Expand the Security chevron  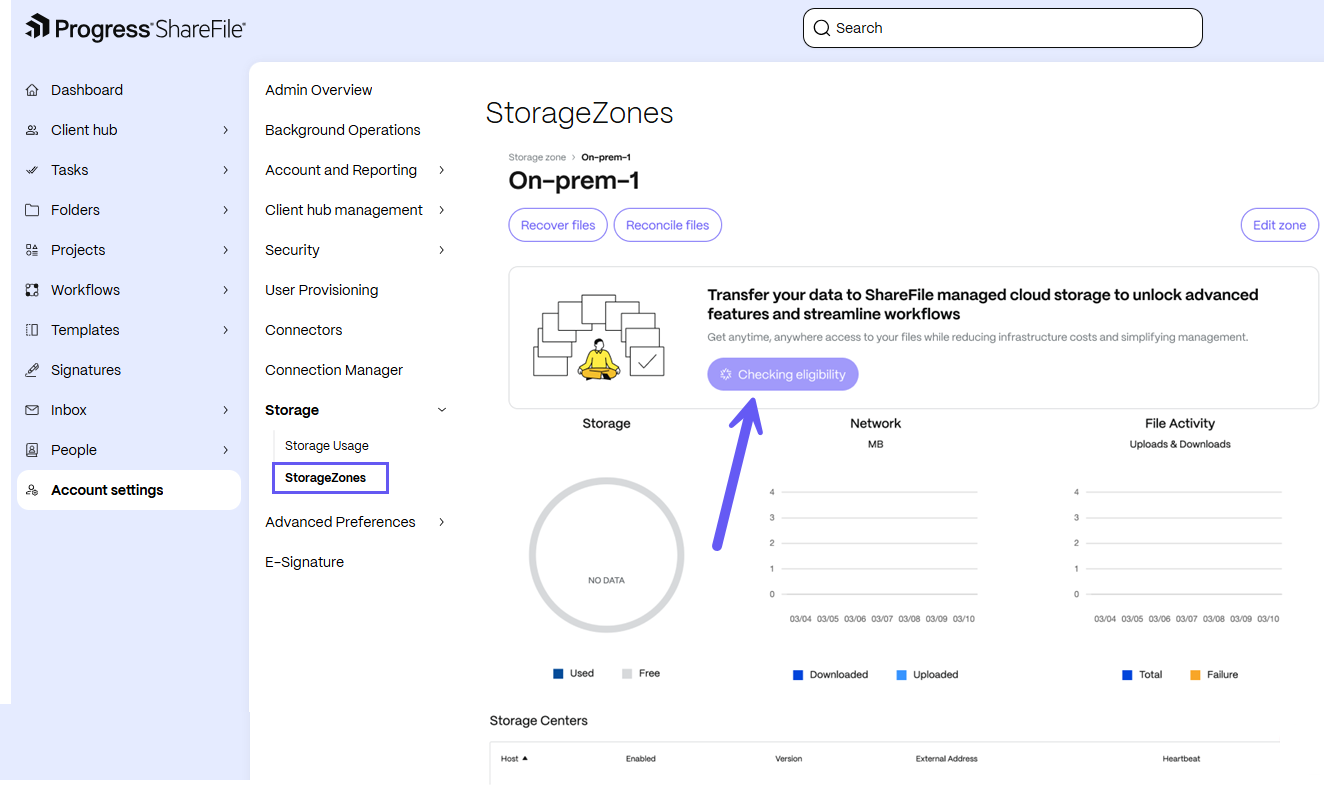pyautogui.click(x=442, y=250)
